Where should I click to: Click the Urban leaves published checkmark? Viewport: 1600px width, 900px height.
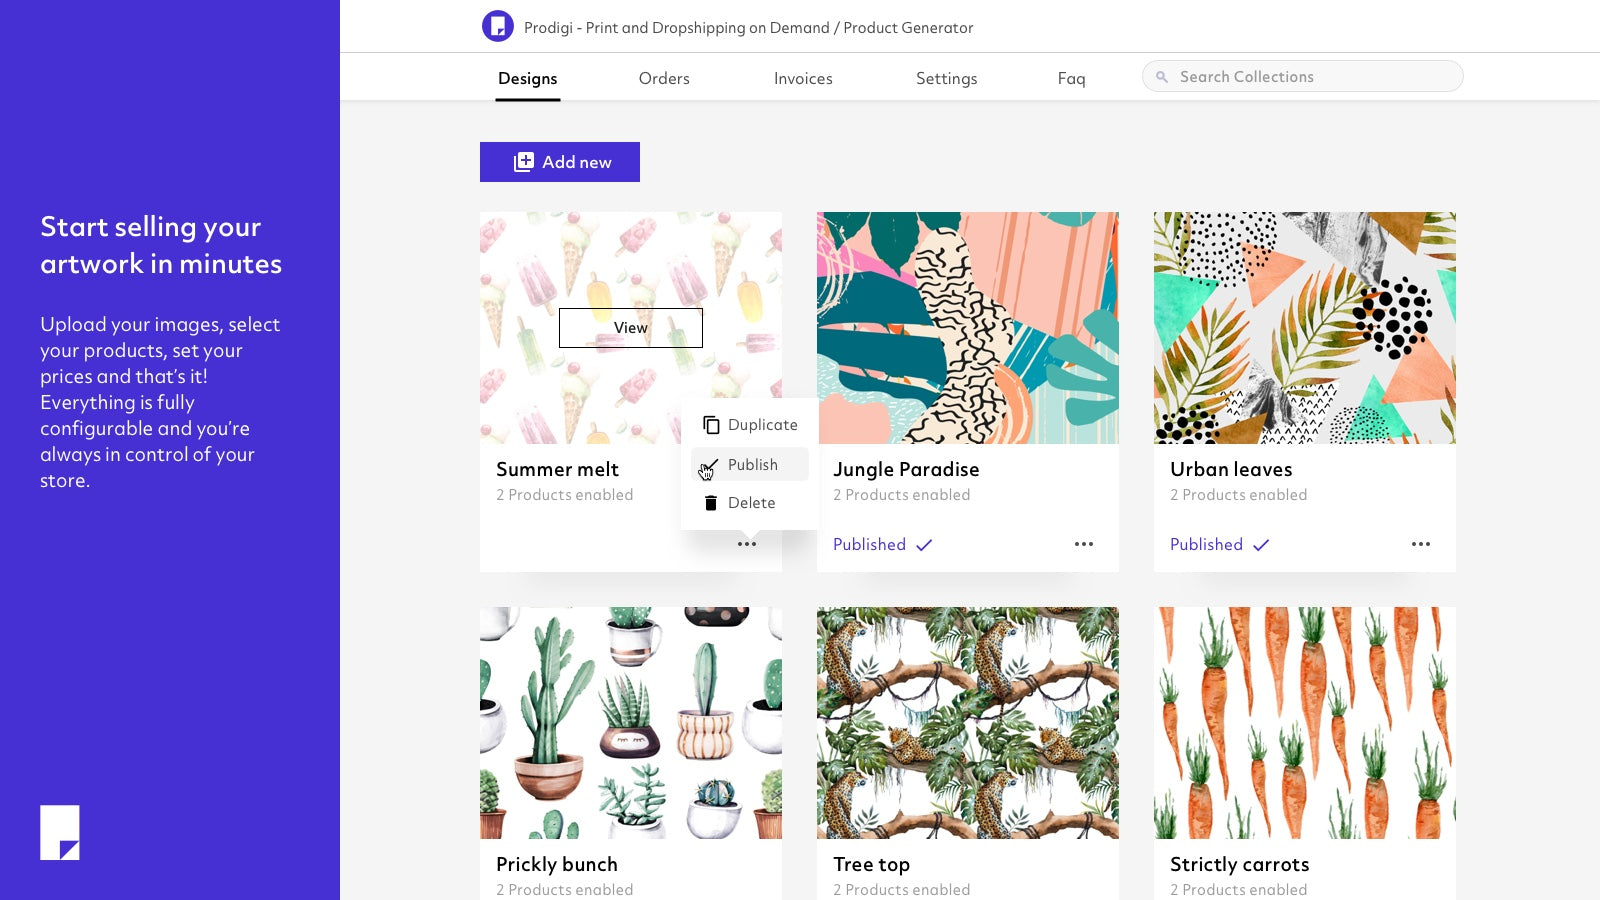click(x=1261, y=545)
